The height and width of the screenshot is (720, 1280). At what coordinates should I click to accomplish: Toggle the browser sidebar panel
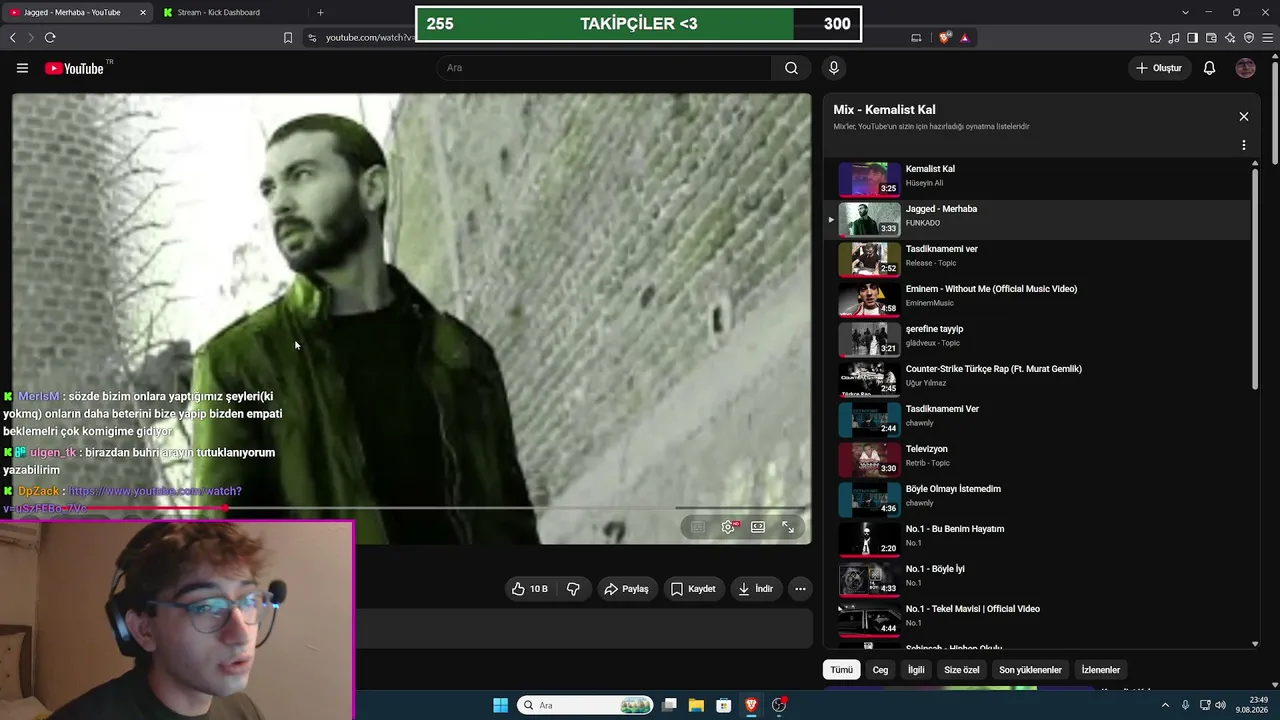point(1192,38)
